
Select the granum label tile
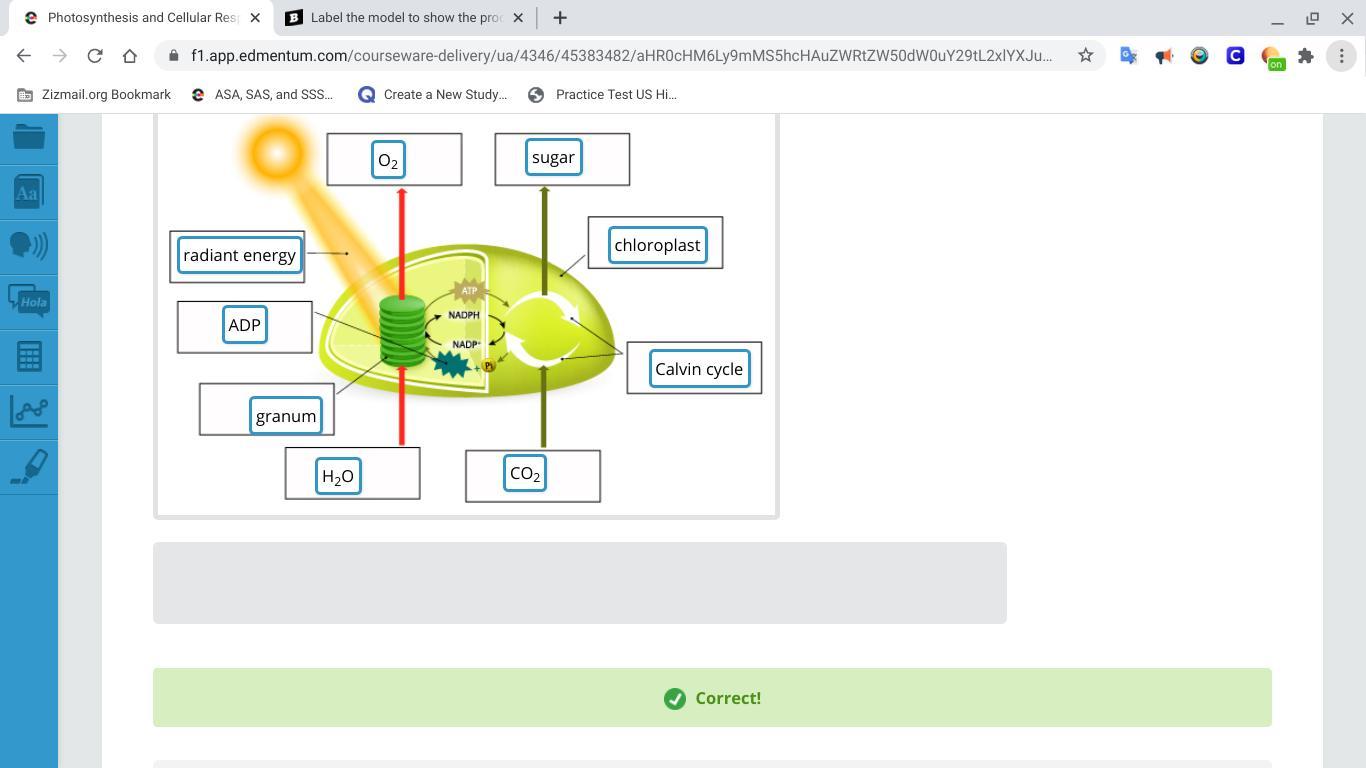pos(286,416)
